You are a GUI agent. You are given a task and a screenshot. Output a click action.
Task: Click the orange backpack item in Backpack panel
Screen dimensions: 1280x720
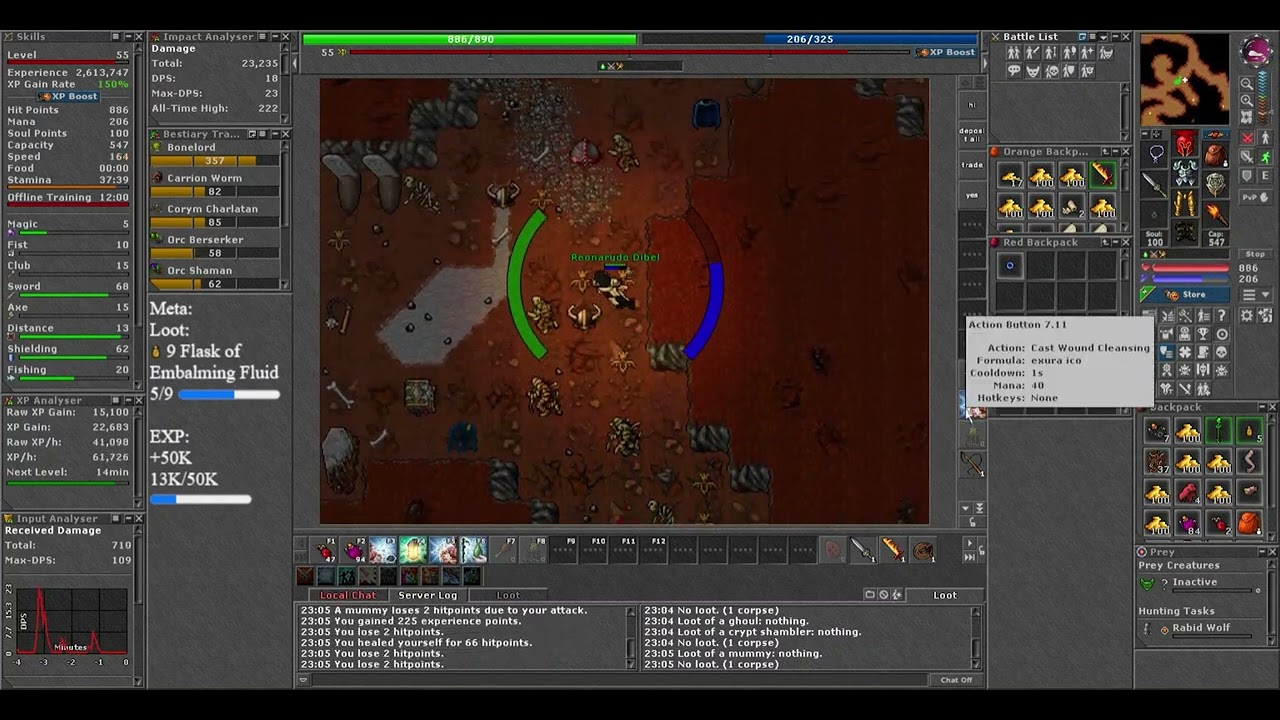(1249, 523)
